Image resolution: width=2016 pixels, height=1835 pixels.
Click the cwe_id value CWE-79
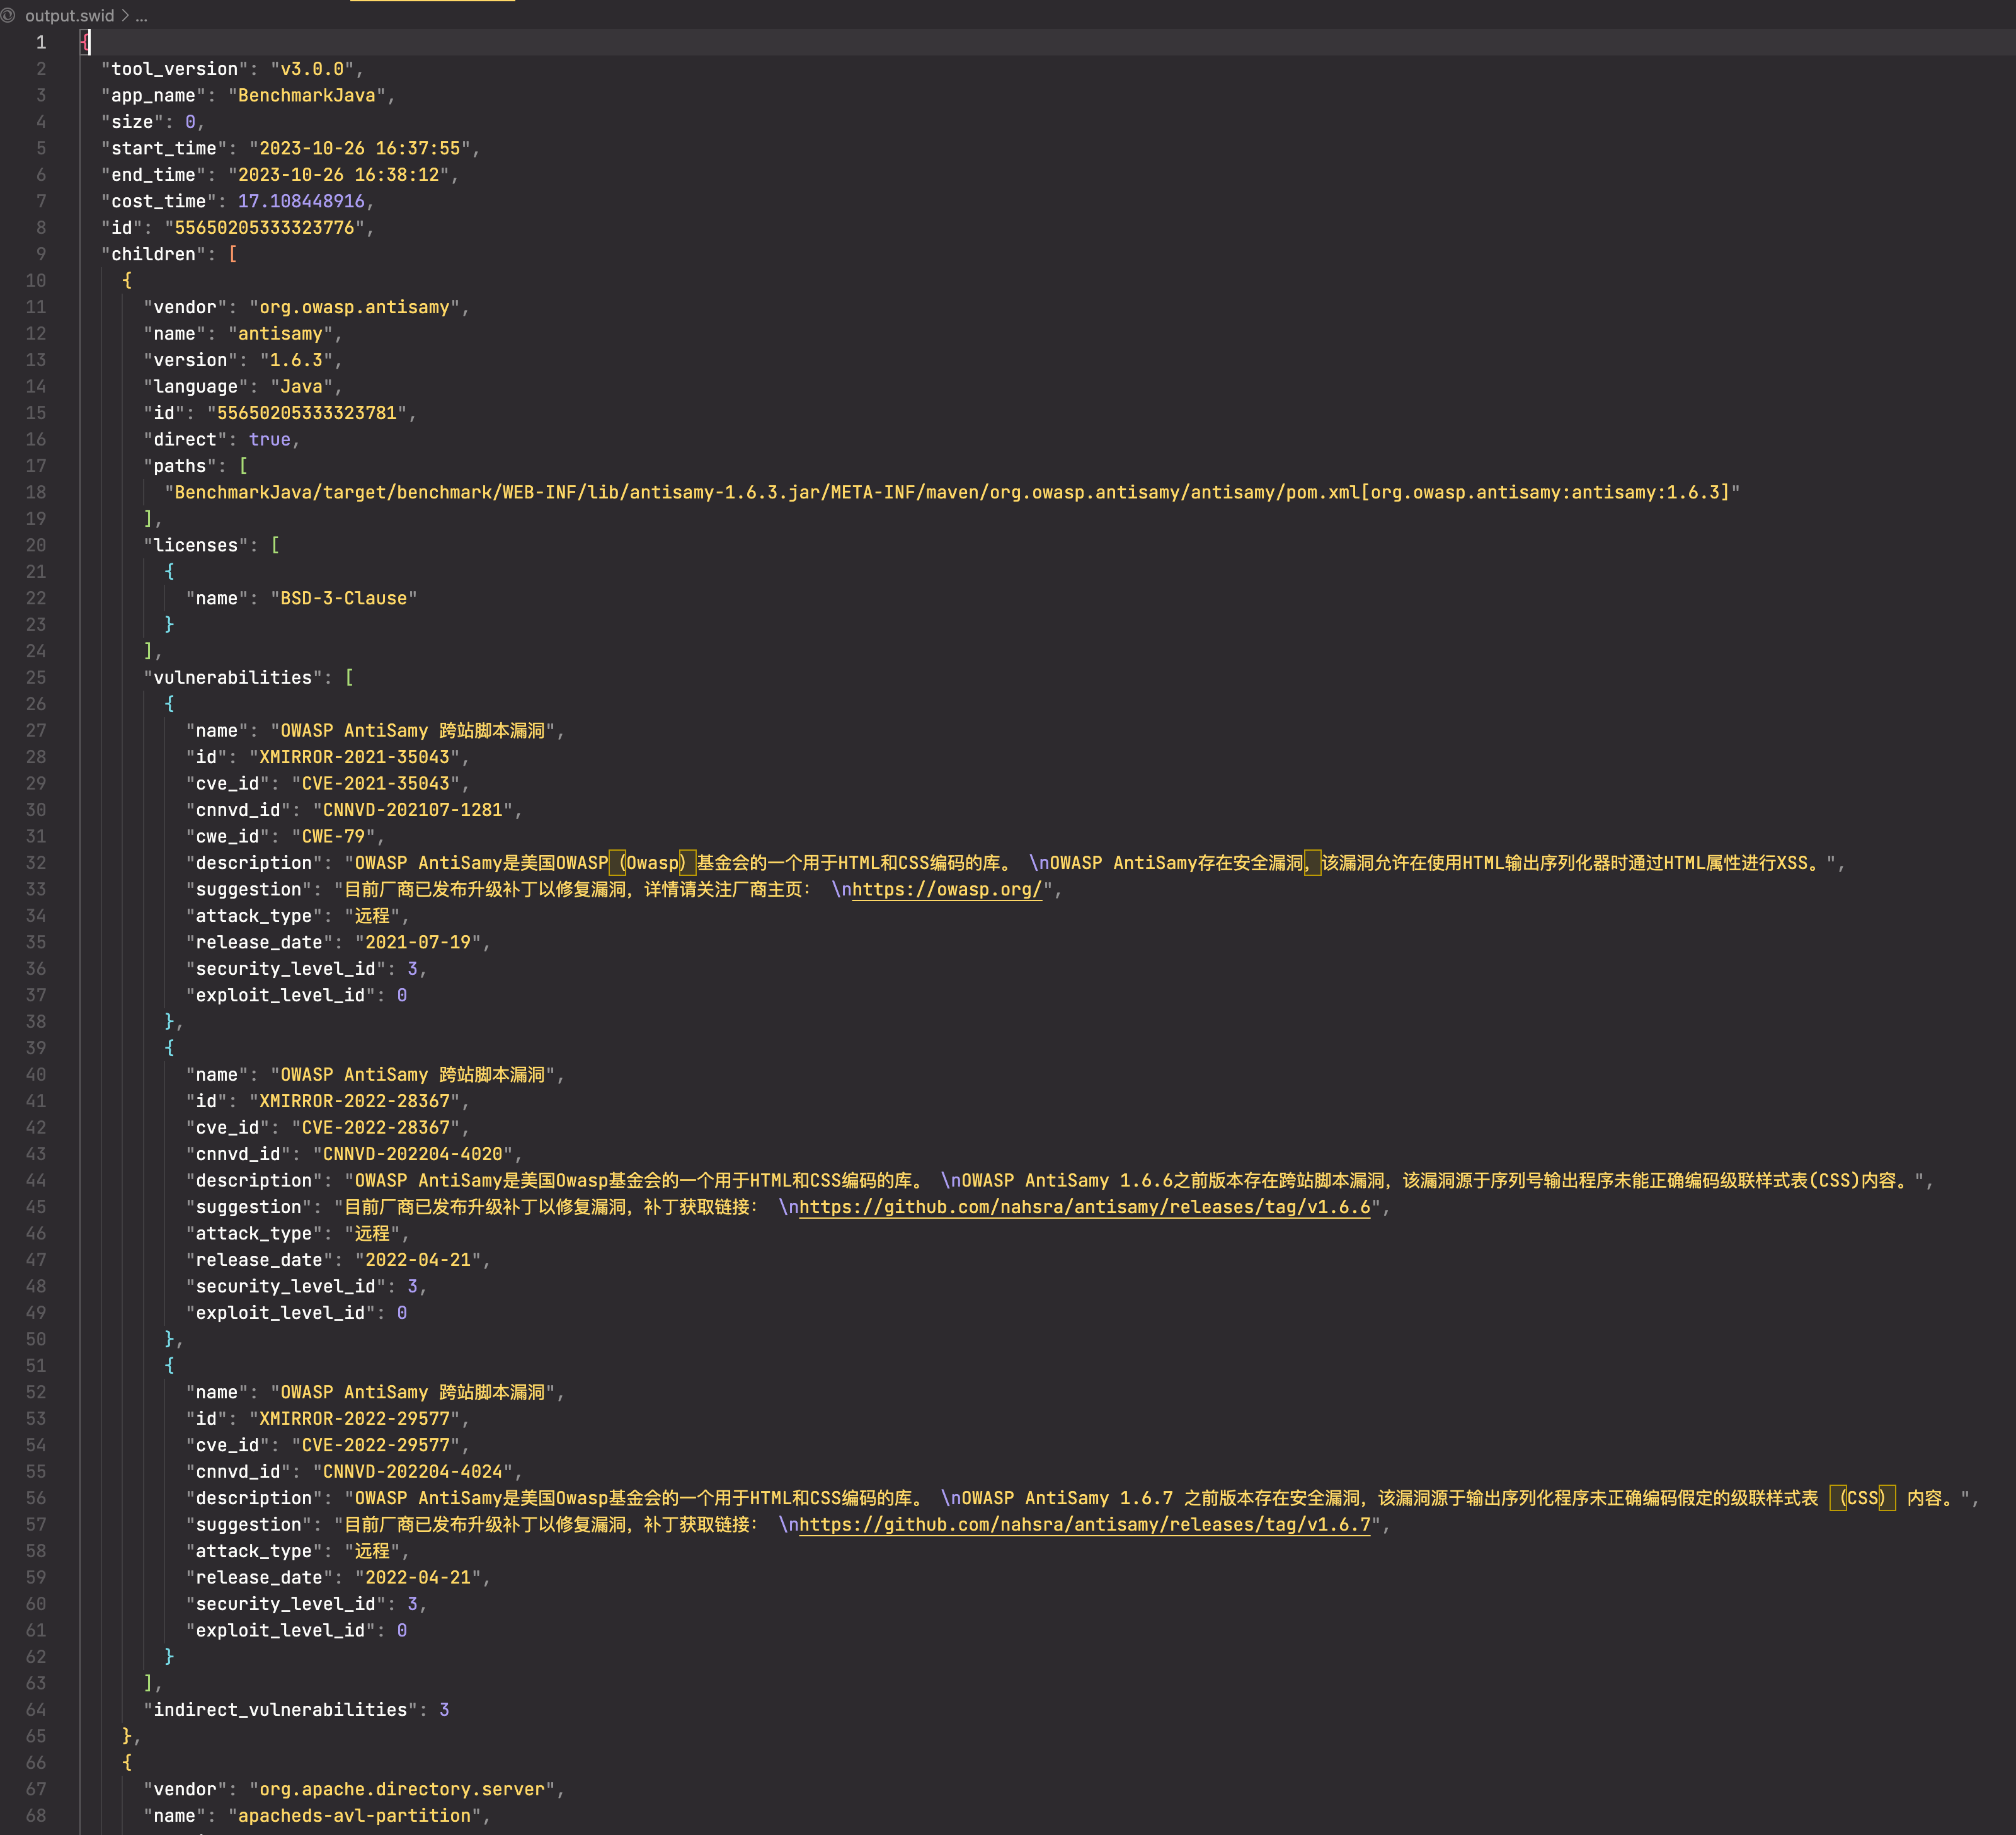pos(333,836)
